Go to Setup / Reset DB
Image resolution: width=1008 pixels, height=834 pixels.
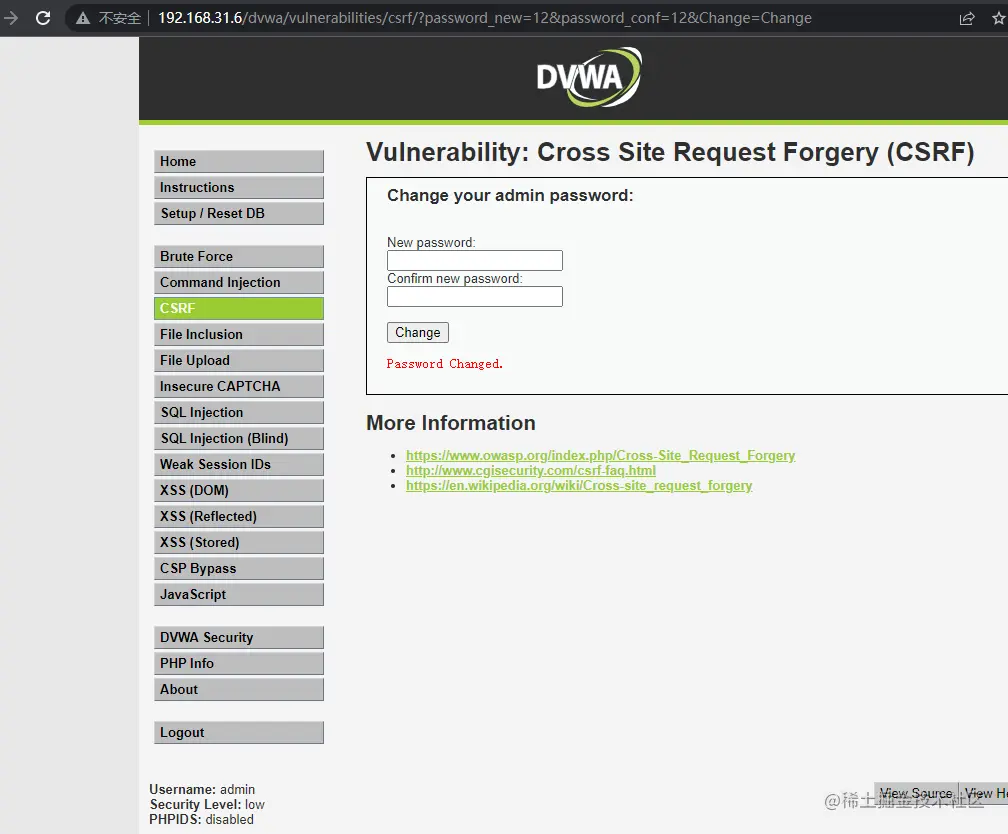pos(238,213)
